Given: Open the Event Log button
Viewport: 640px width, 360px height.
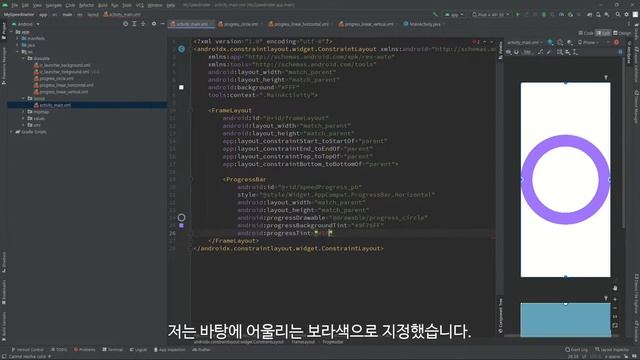Looking at the screenshot, I should tap(576, 349).
